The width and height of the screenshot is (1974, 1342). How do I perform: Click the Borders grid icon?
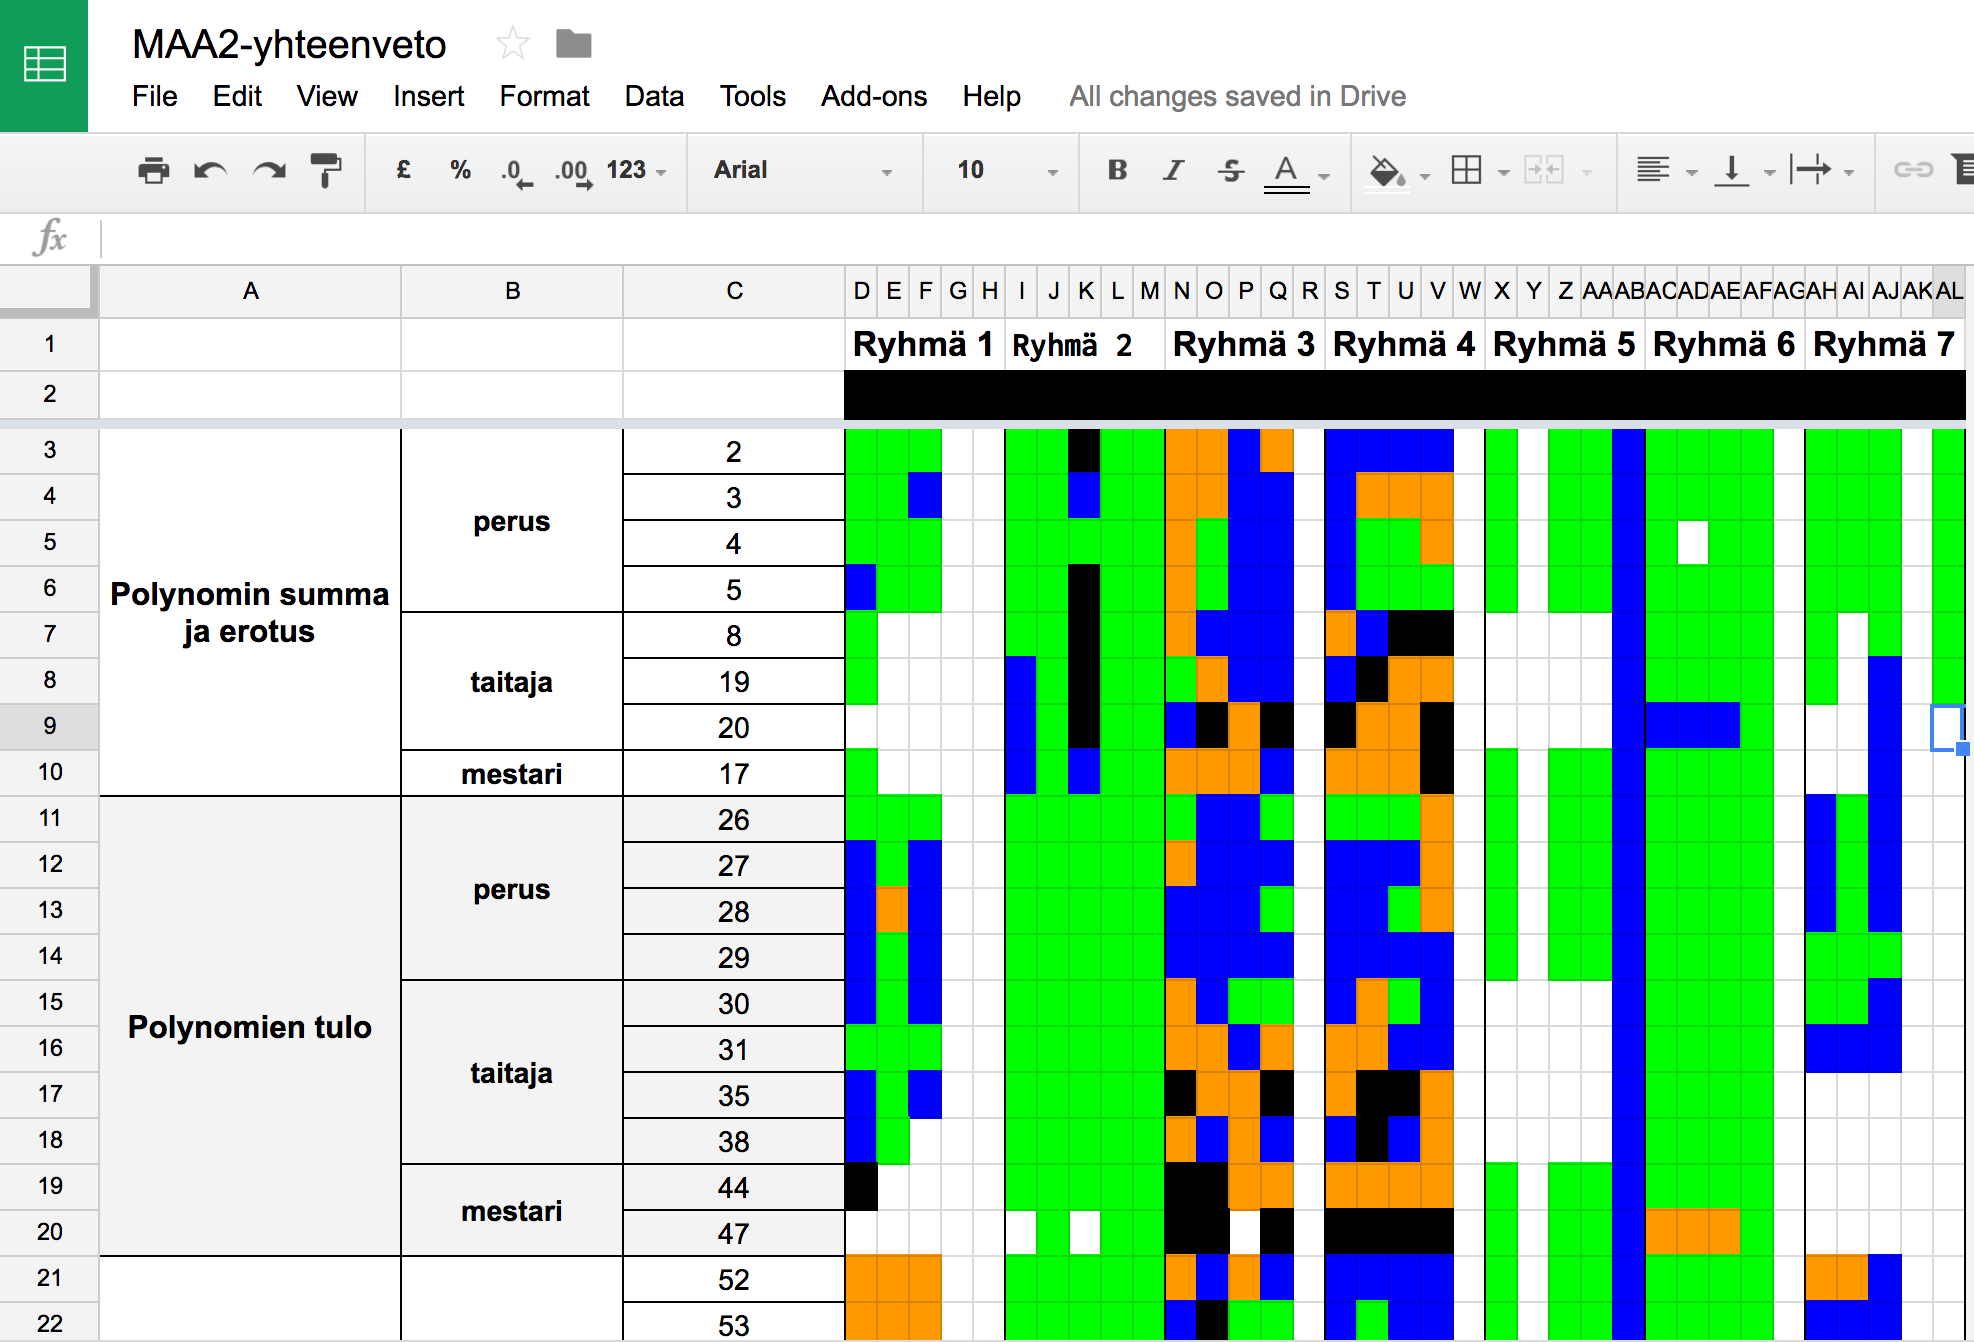click(1466, 170)
